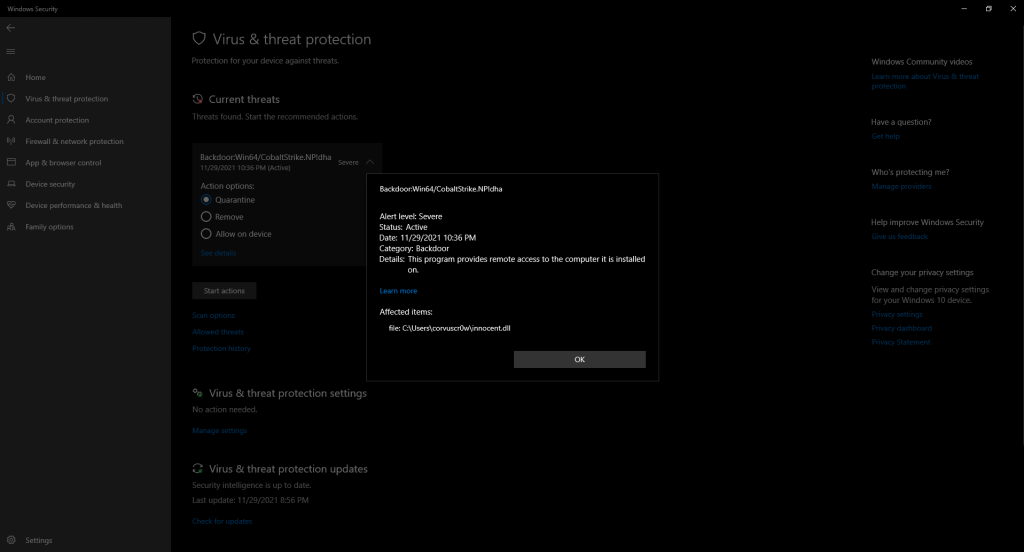This screenshot has height=552, width=1024.
Task: Click the Device security icon
Action: pos(11,184)
